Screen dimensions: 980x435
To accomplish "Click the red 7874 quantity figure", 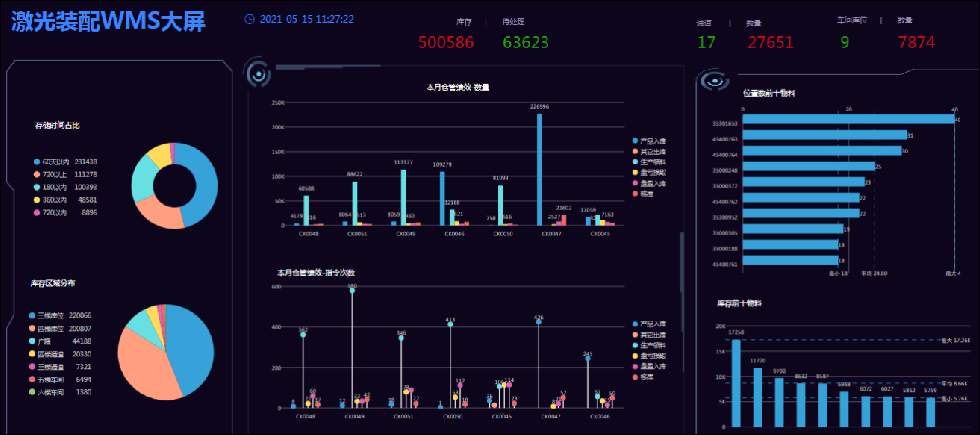I will point(916,42).
